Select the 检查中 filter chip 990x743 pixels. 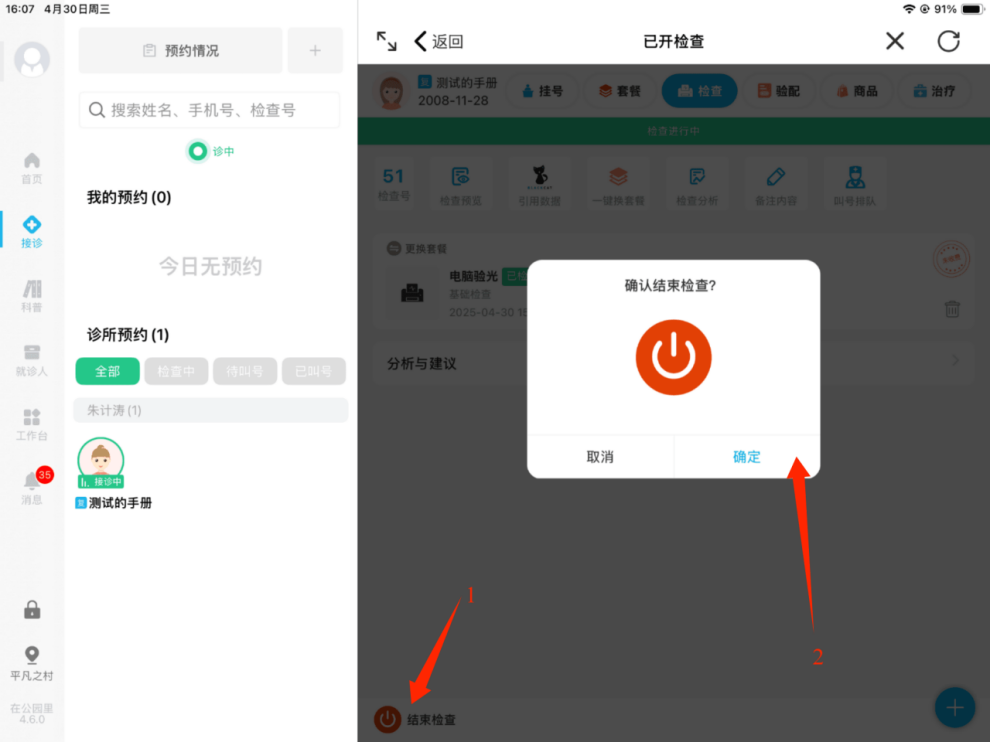click(x=176, y=371)
